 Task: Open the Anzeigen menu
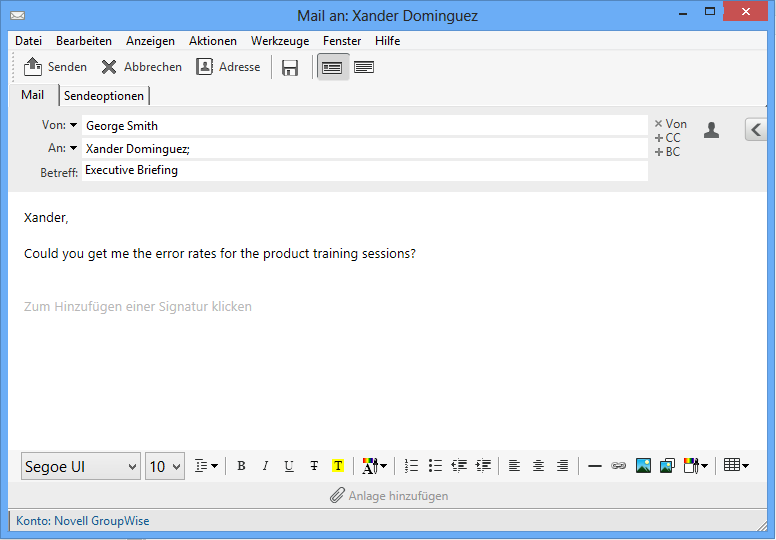click(150, 41)
